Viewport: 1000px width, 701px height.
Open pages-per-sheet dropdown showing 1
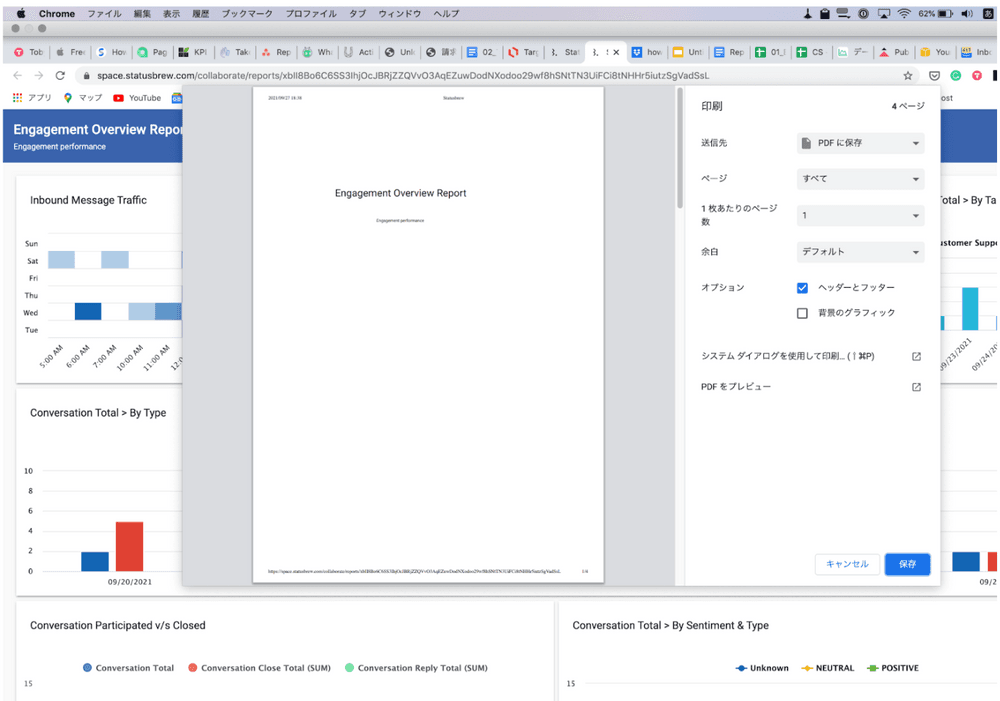[x=860, y=216]
